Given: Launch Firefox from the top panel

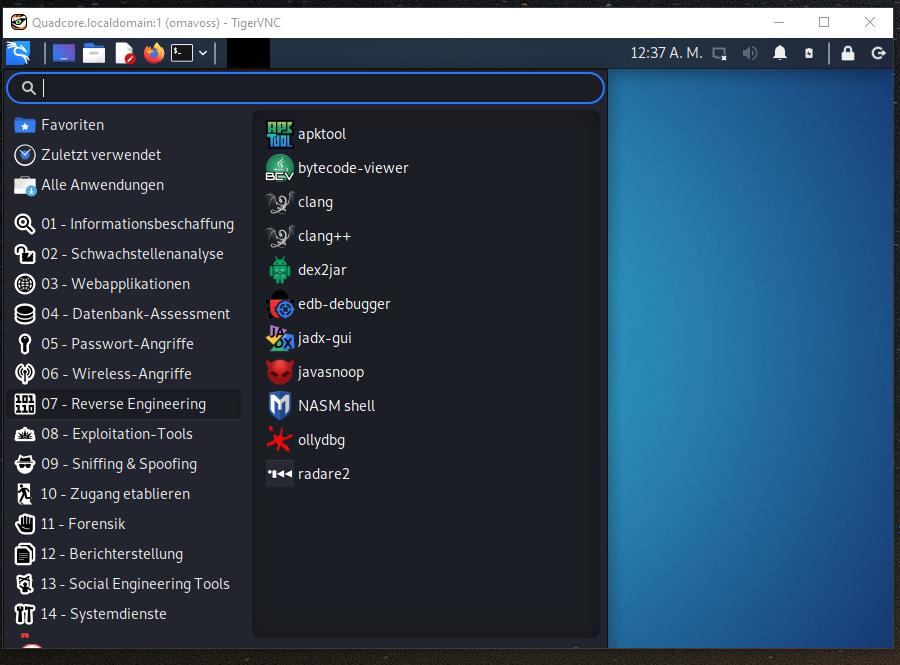Looking at the screenshot, I should pos(154,53).
